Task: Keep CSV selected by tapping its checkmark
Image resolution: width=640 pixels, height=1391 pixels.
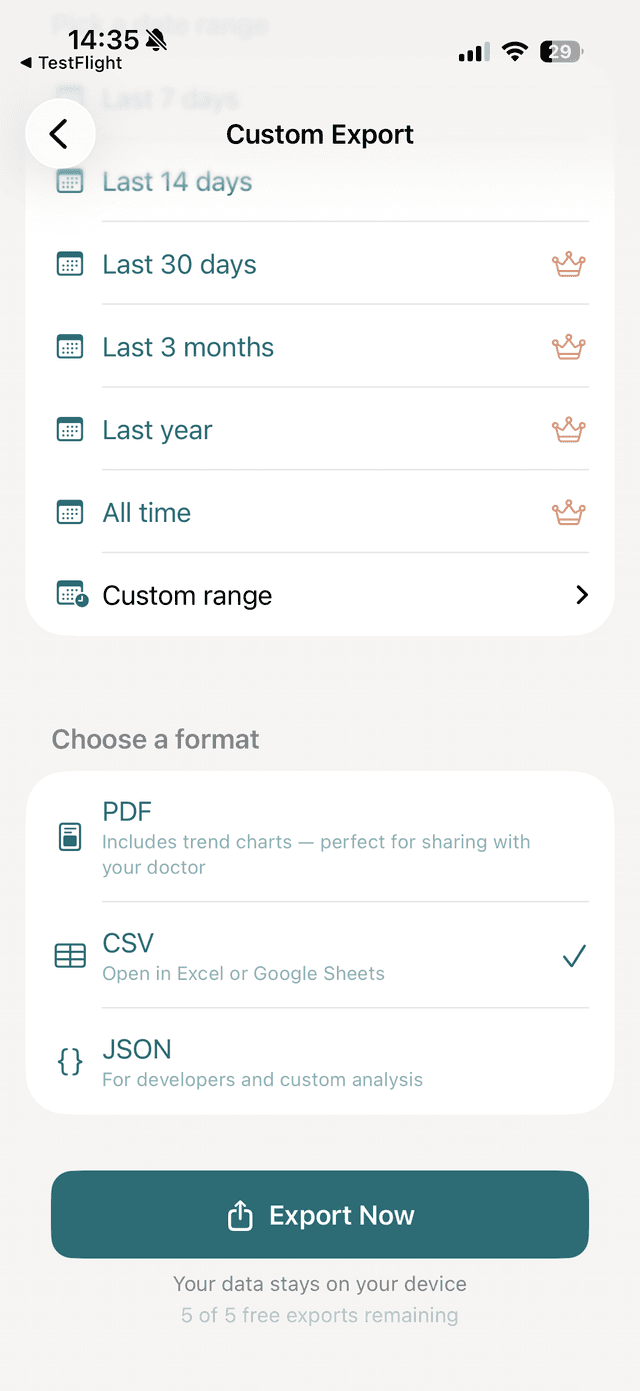Action: [x=574, y=956]
